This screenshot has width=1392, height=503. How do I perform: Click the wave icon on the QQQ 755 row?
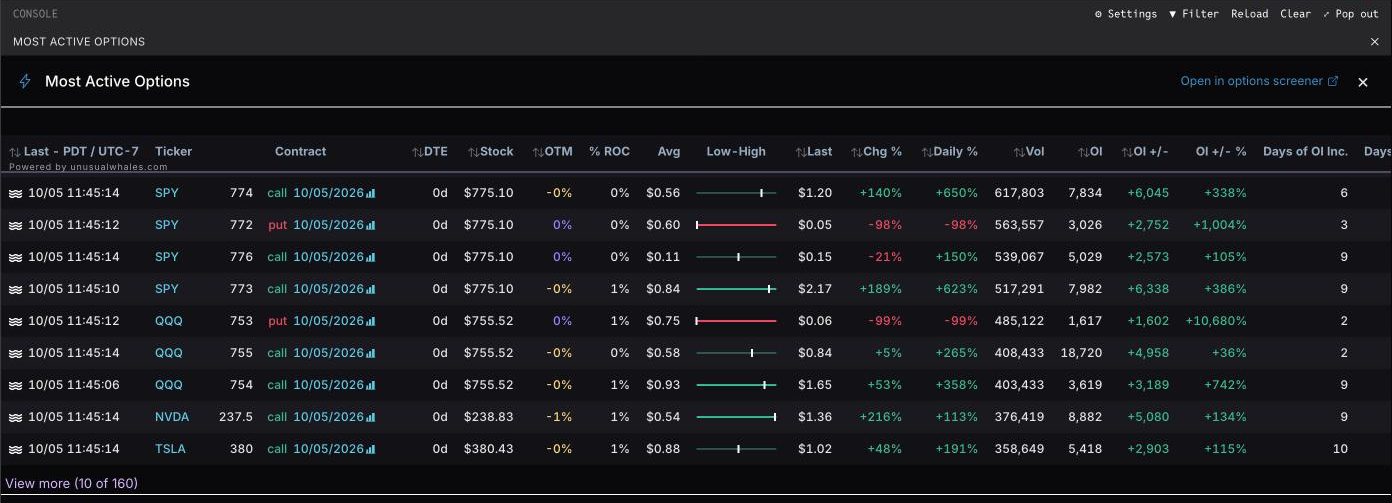16,353
